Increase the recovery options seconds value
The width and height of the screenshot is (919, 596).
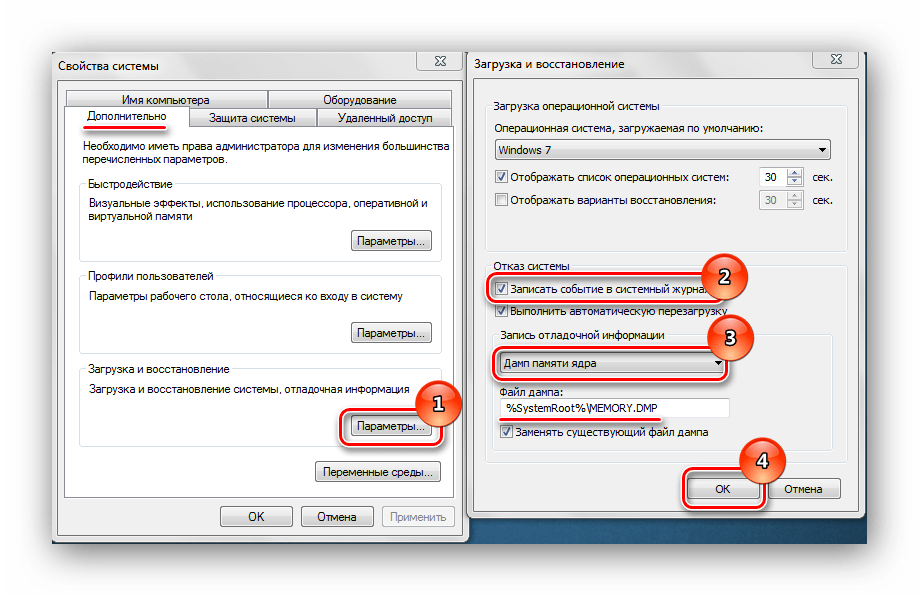795,196
